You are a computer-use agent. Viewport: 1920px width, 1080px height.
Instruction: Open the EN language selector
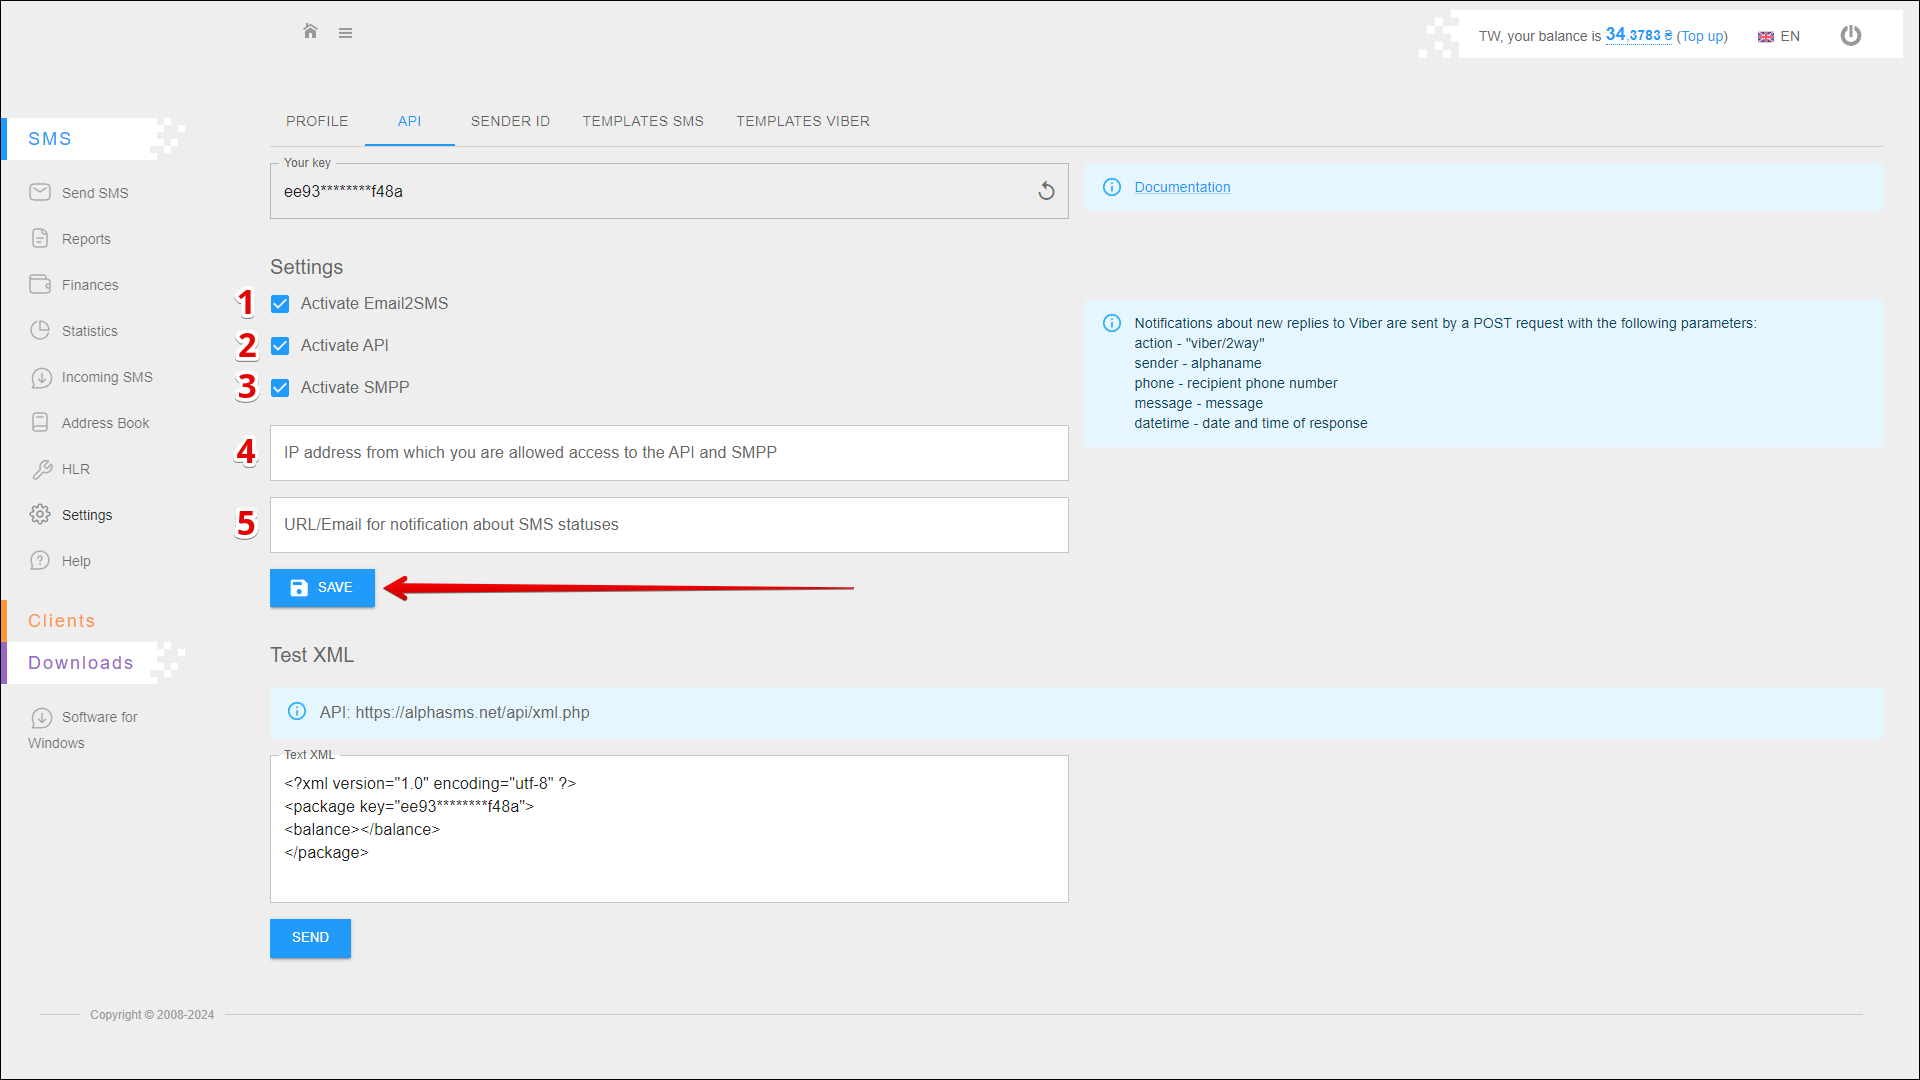tap(1779, 36)
